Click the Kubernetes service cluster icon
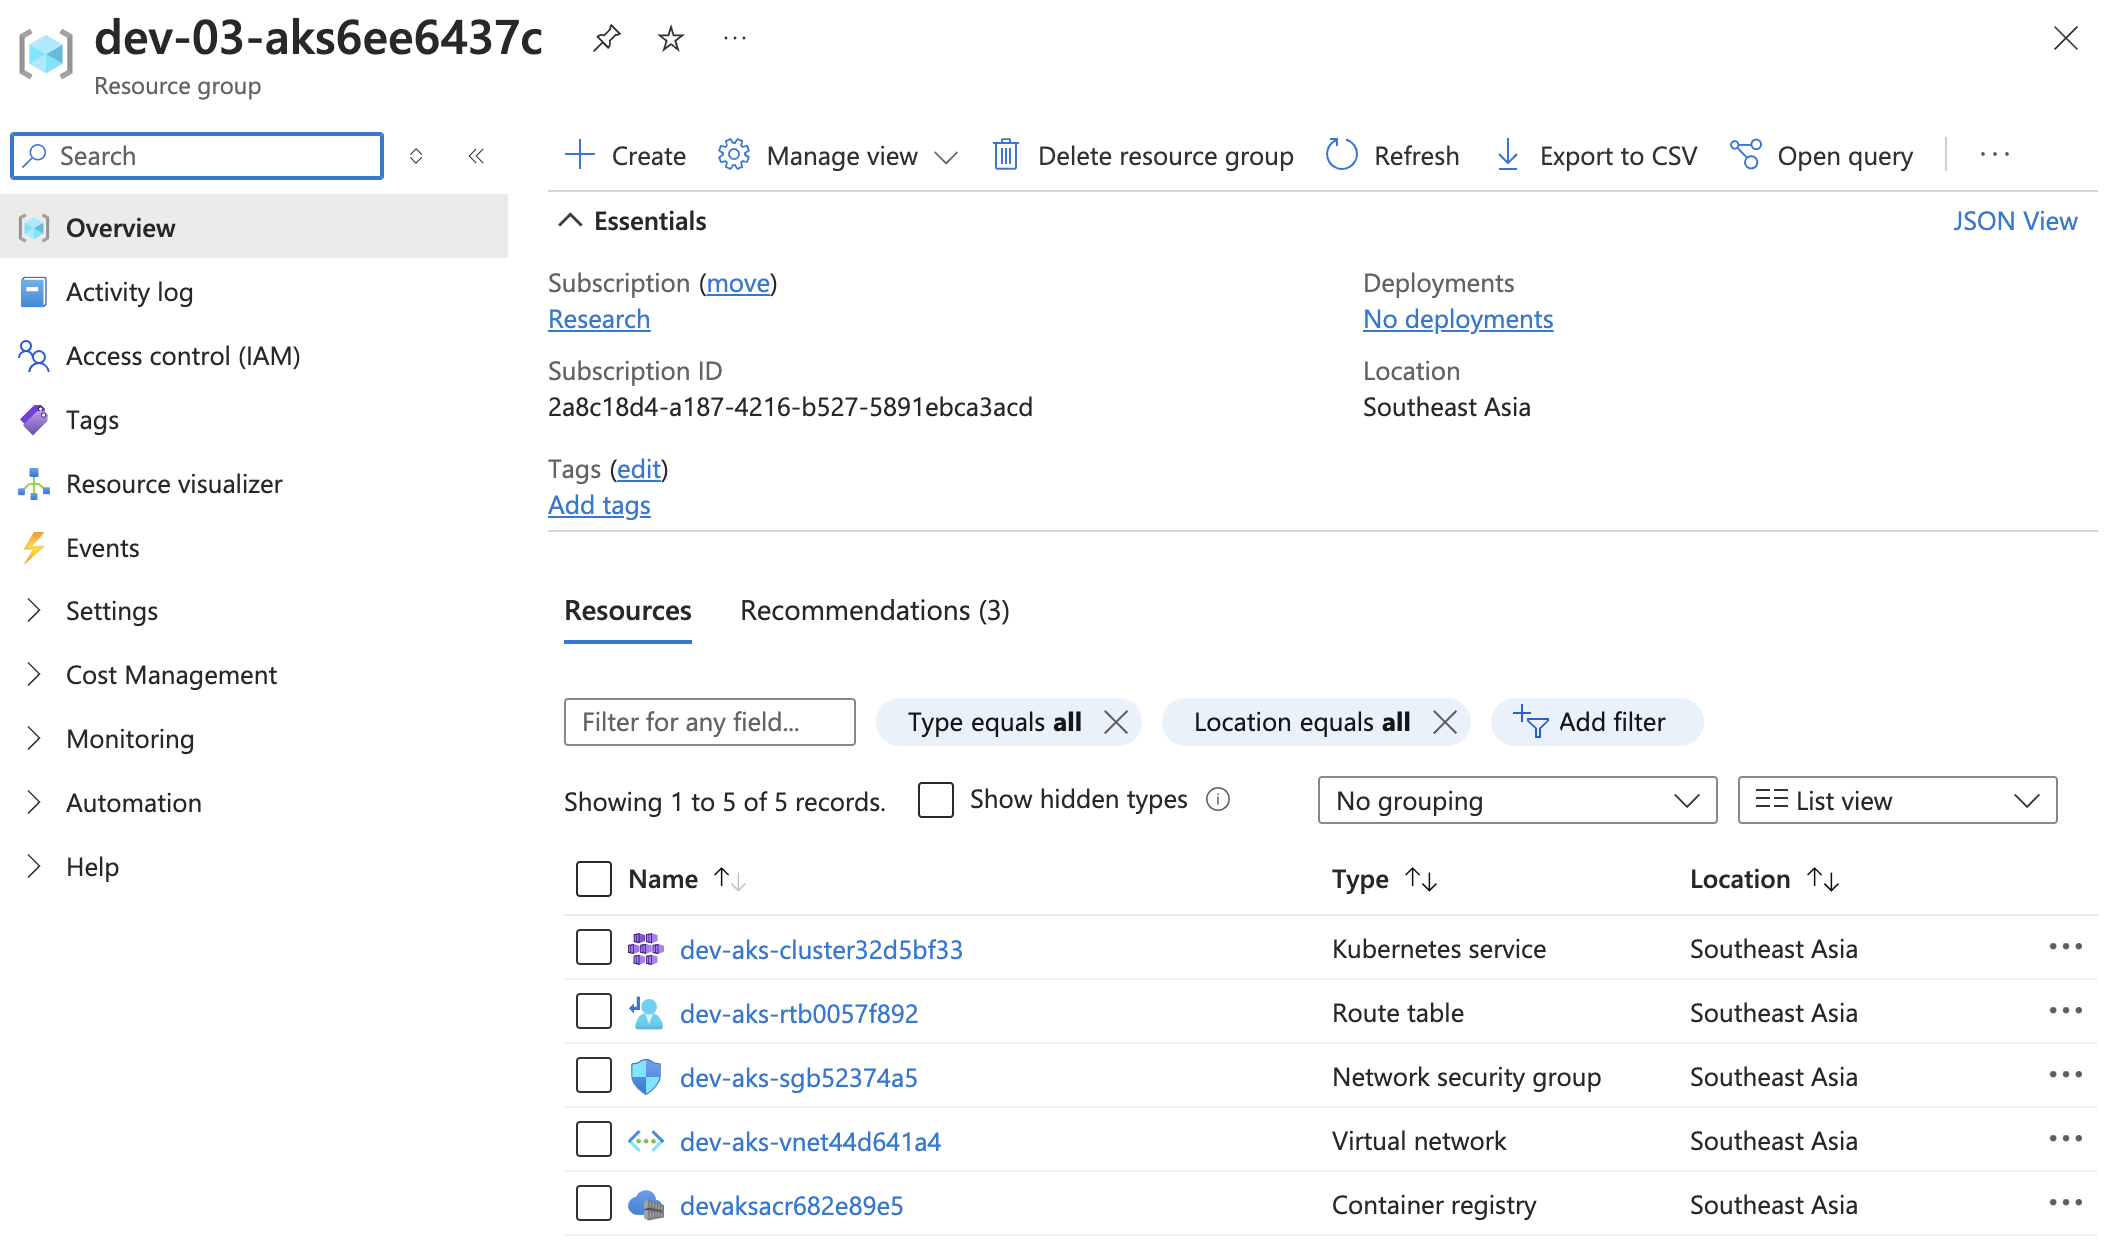The height and width of the screenshot is (1250, 2118). [x=648, y=949]
